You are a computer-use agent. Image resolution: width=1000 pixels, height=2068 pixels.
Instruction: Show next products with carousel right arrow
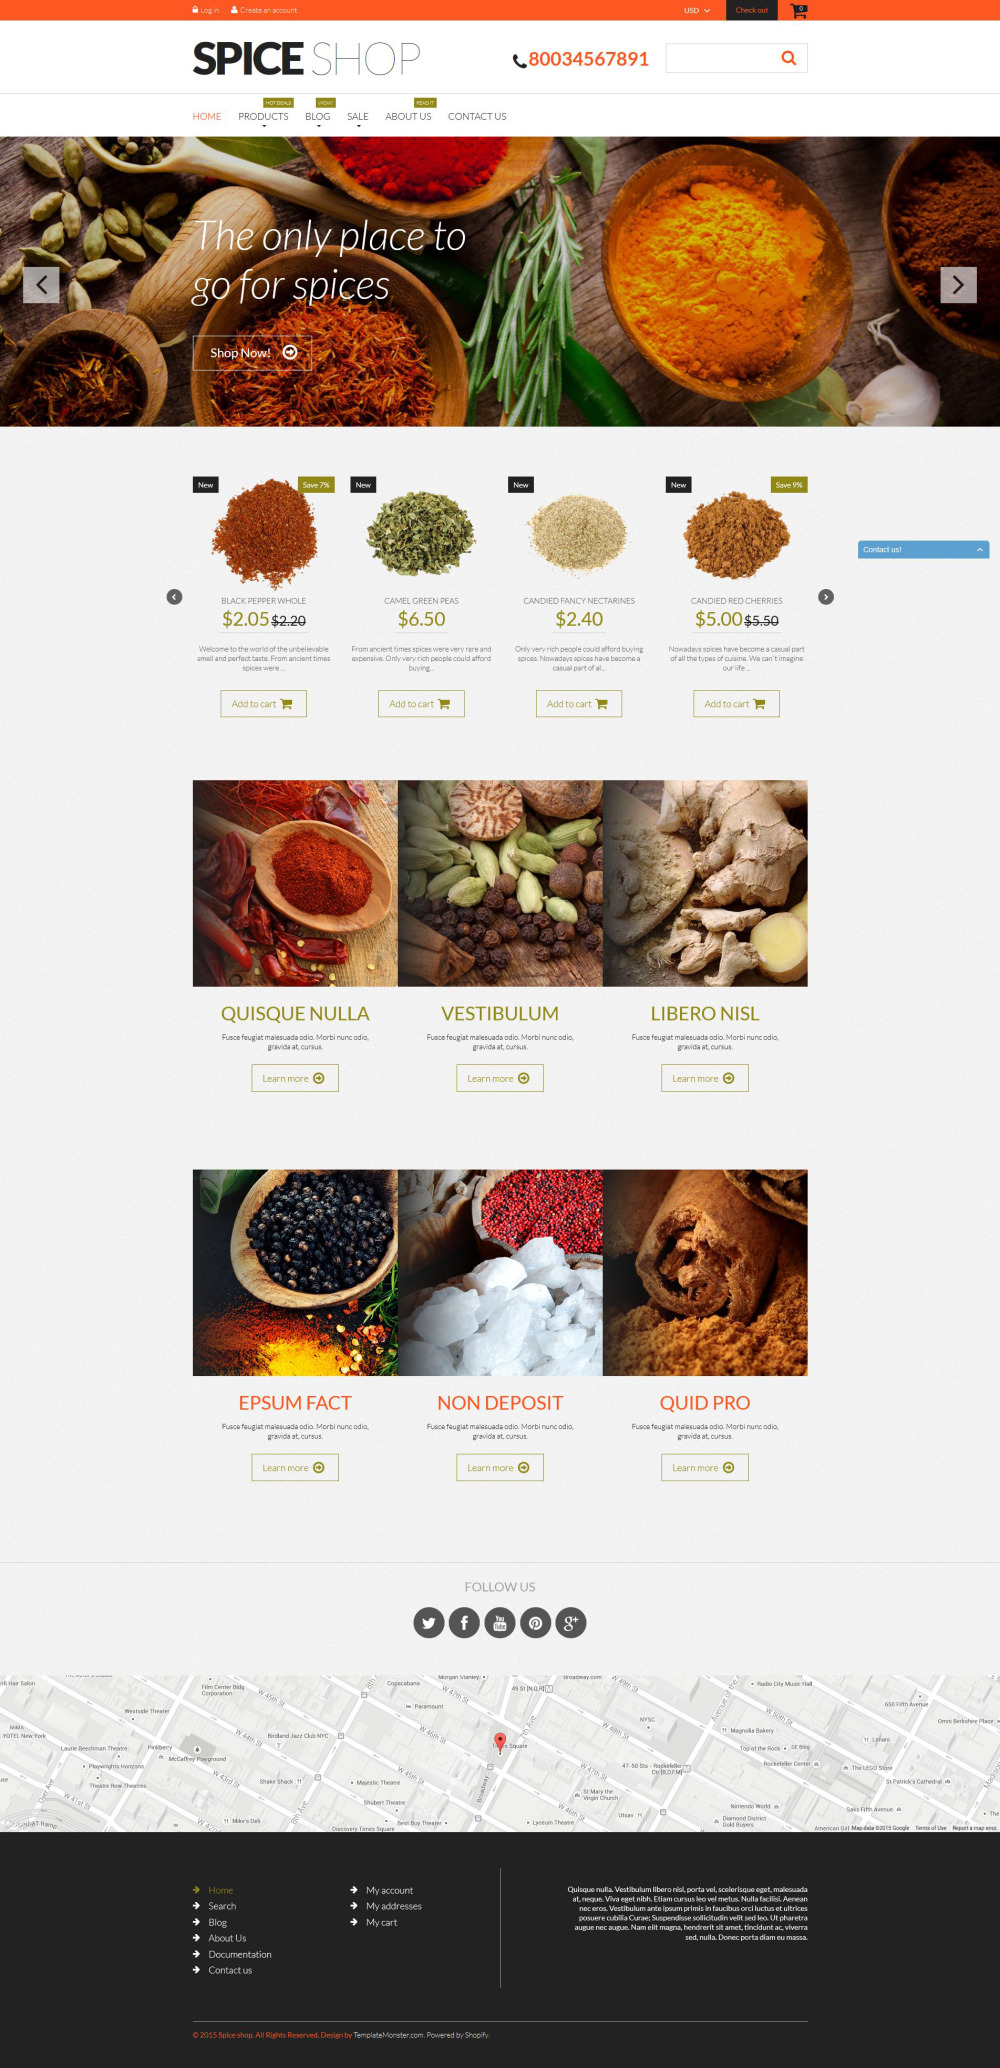click(826, 597)
